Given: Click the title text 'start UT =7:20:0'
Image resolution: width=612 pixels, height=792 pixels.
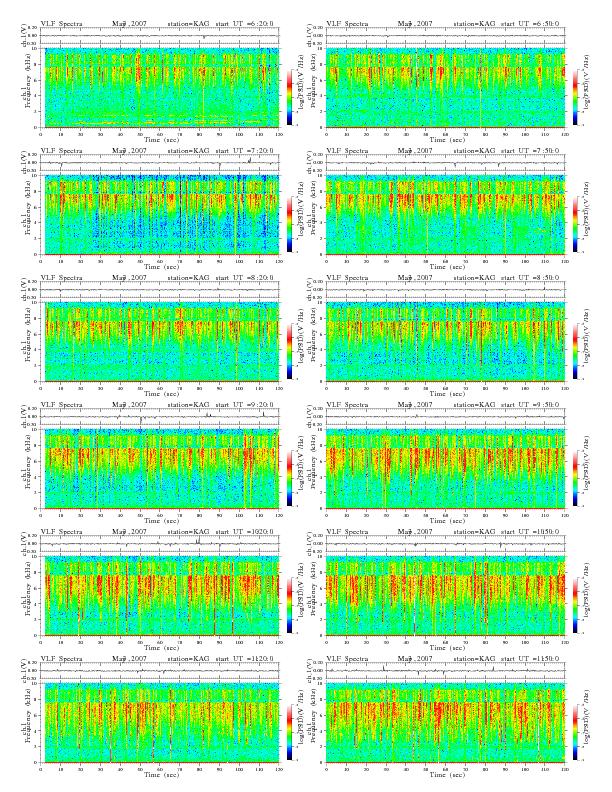Looking at the screenshot, I should [x=245, y=151].
